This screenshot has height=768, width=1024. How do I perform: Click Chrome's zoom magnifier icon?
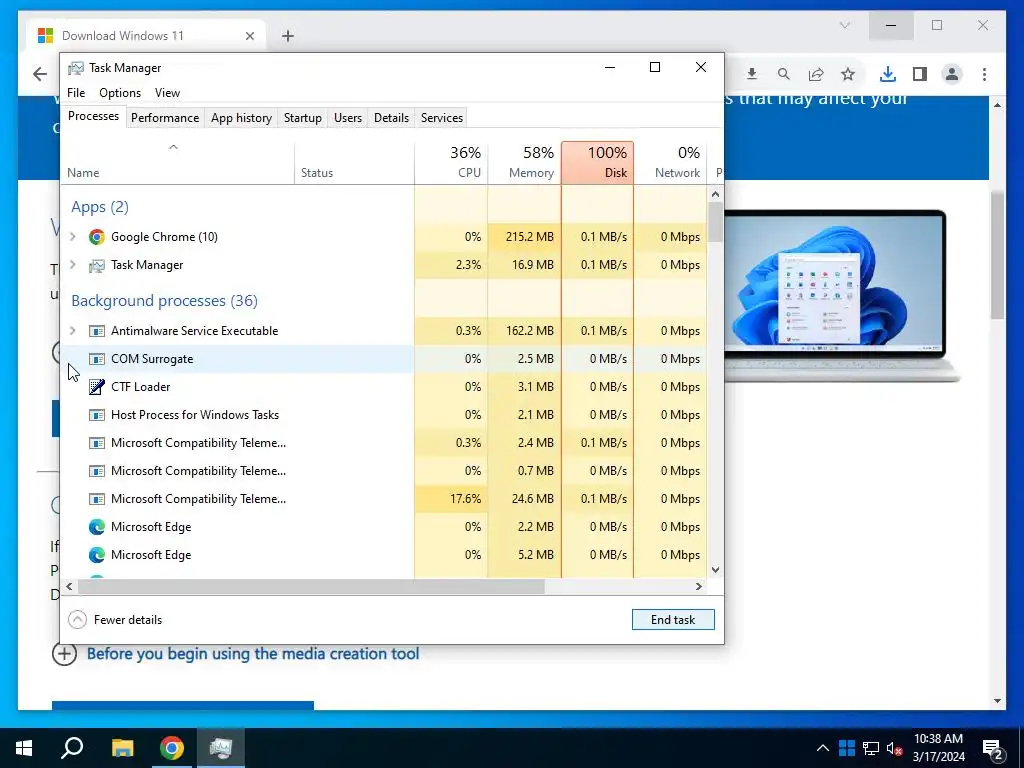point(784,74)
